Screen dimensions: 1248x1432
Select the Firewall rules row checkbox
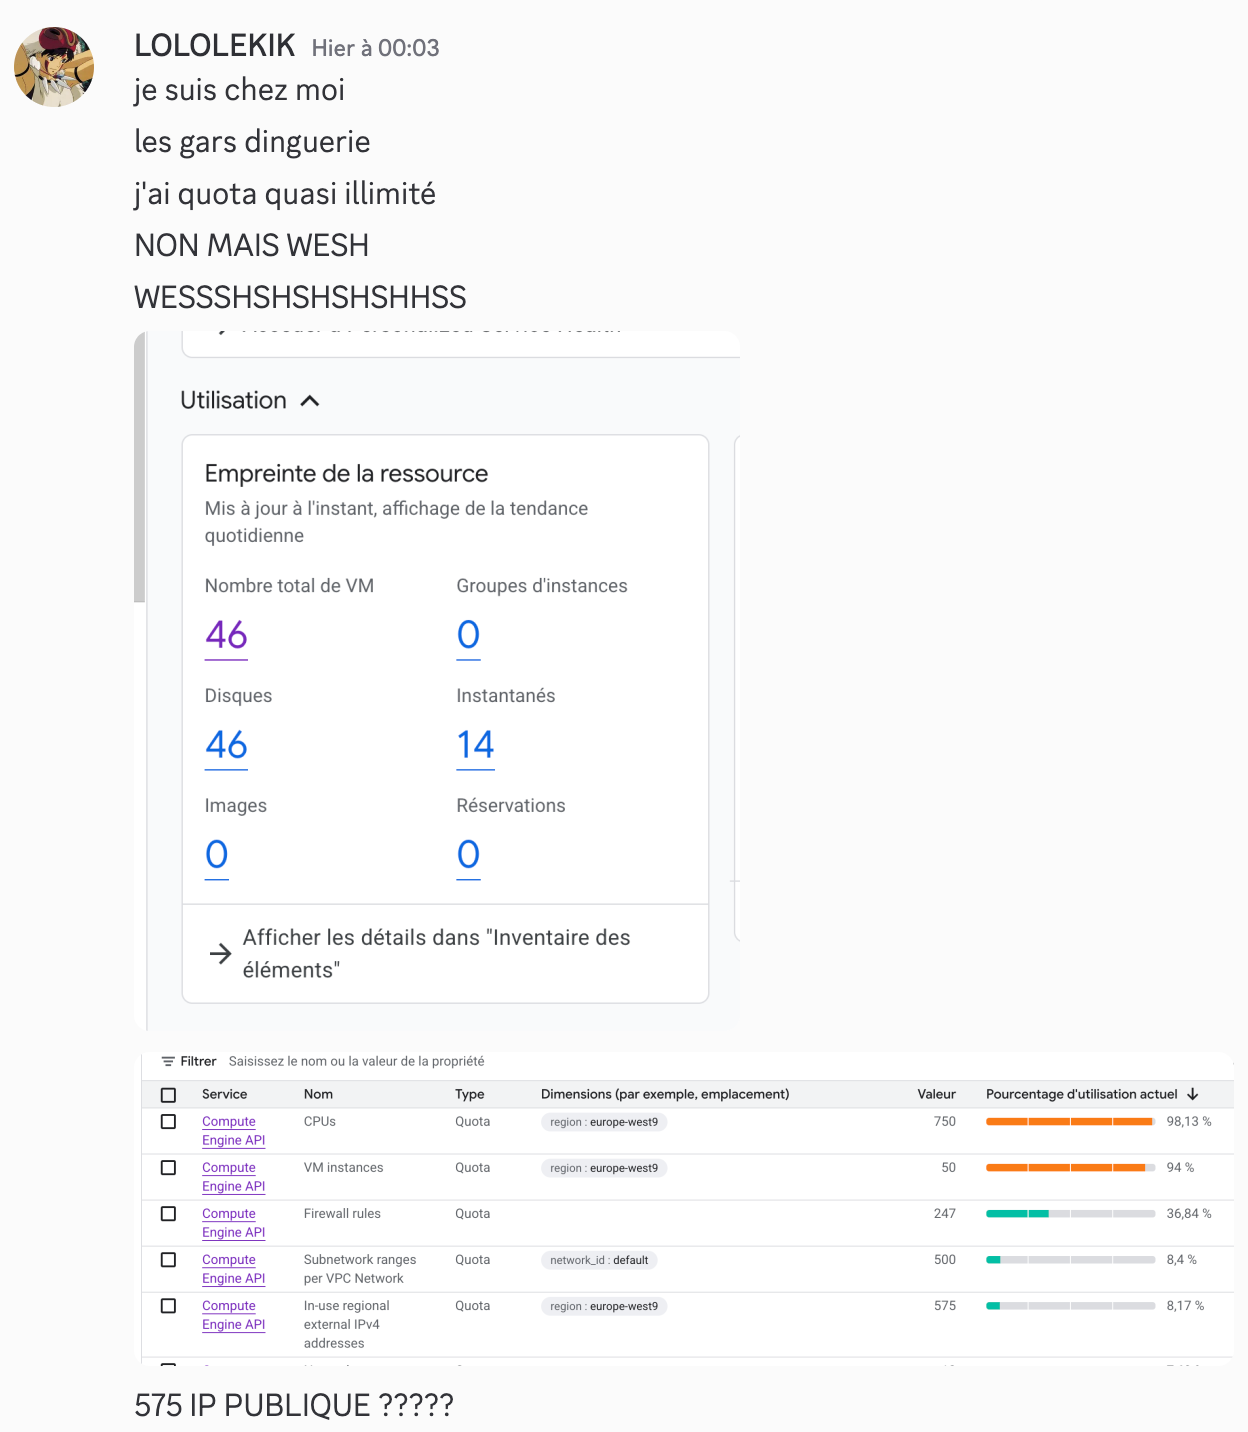[168, 1214]
